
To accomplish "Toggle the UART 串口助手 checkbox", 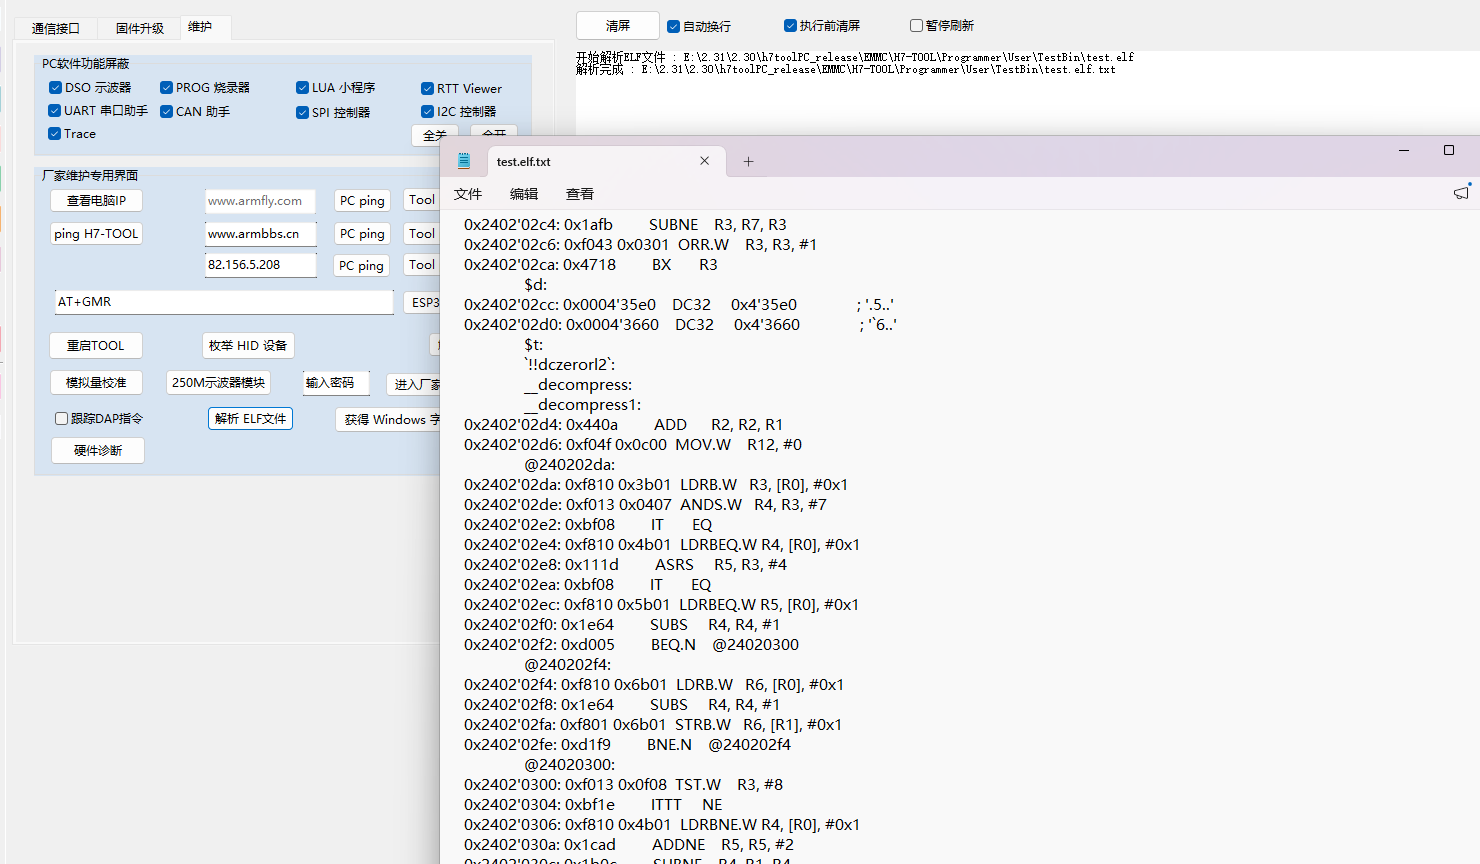I will tap(55, 111).
